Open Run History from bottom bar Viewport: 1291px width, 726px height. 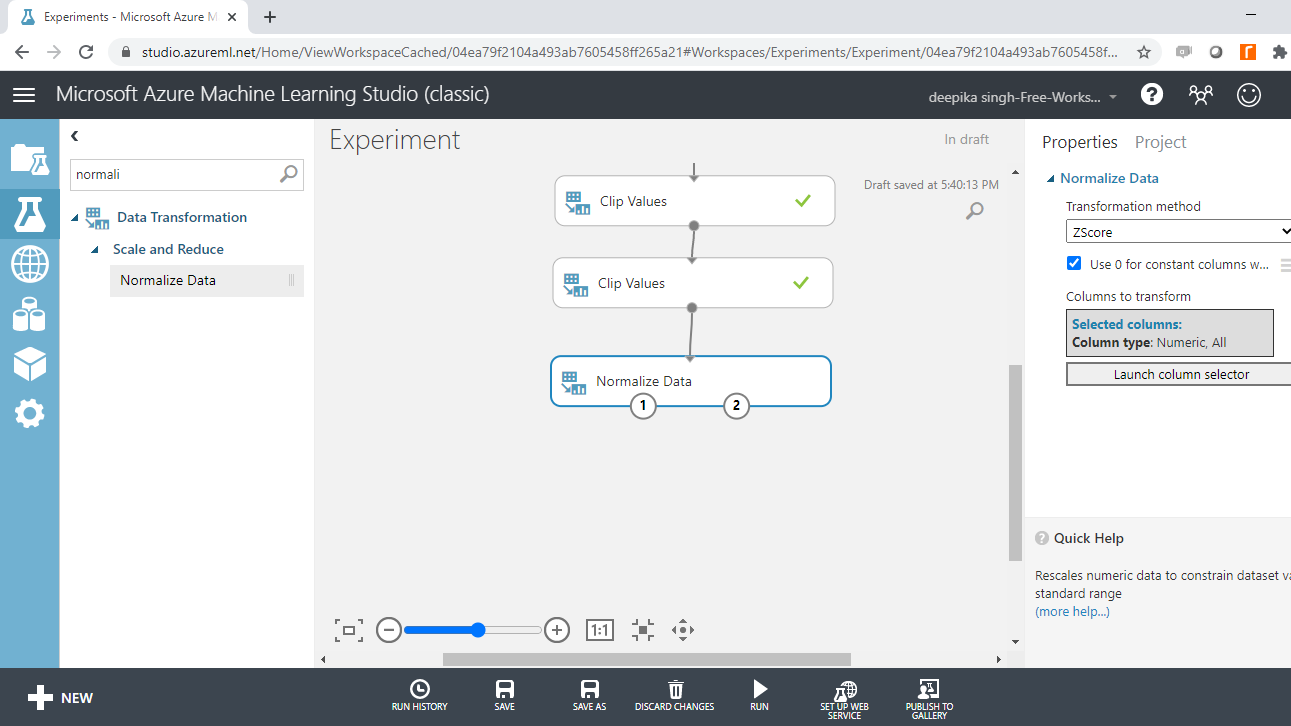(x=420, y=696)
